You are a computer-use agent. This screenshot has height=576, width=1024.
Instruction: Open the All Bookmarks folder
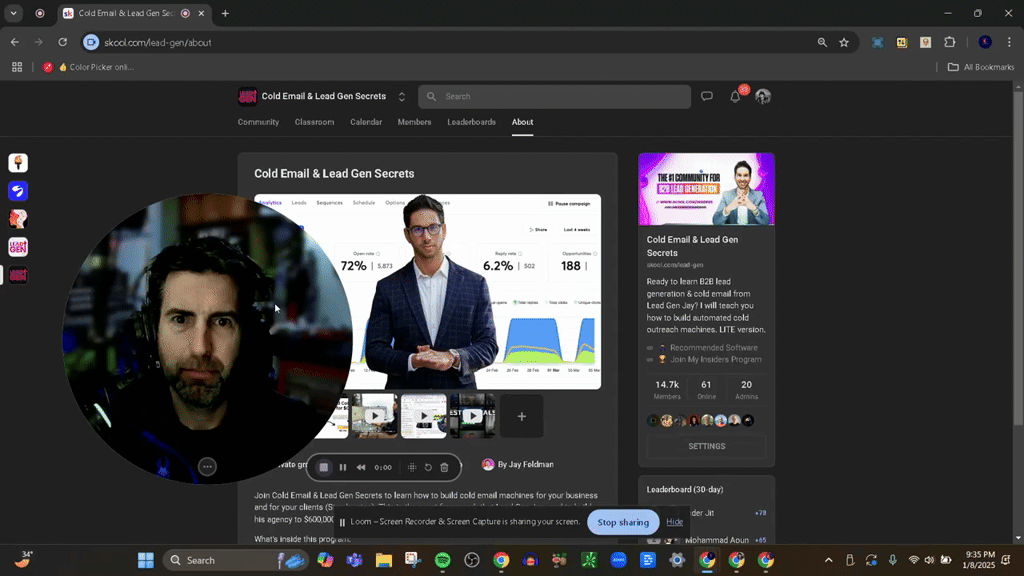(x=981, y=67)
